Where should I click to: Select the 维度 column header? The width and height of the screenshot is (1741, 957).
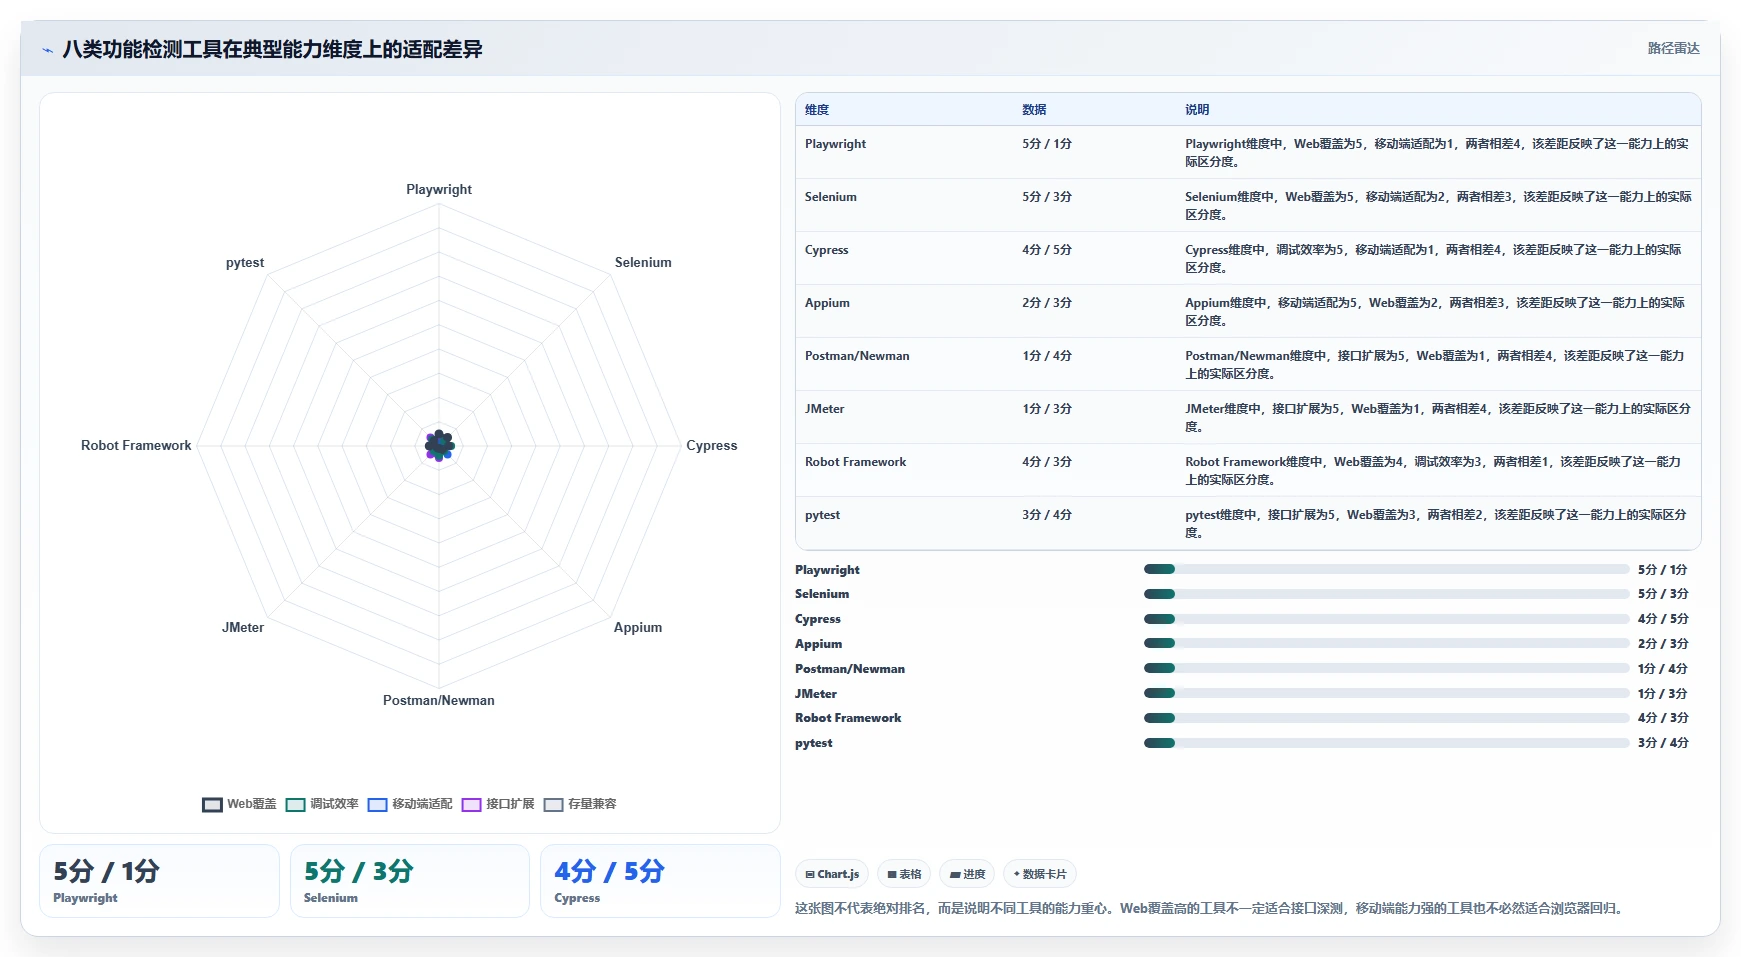(x=817, y=110)
